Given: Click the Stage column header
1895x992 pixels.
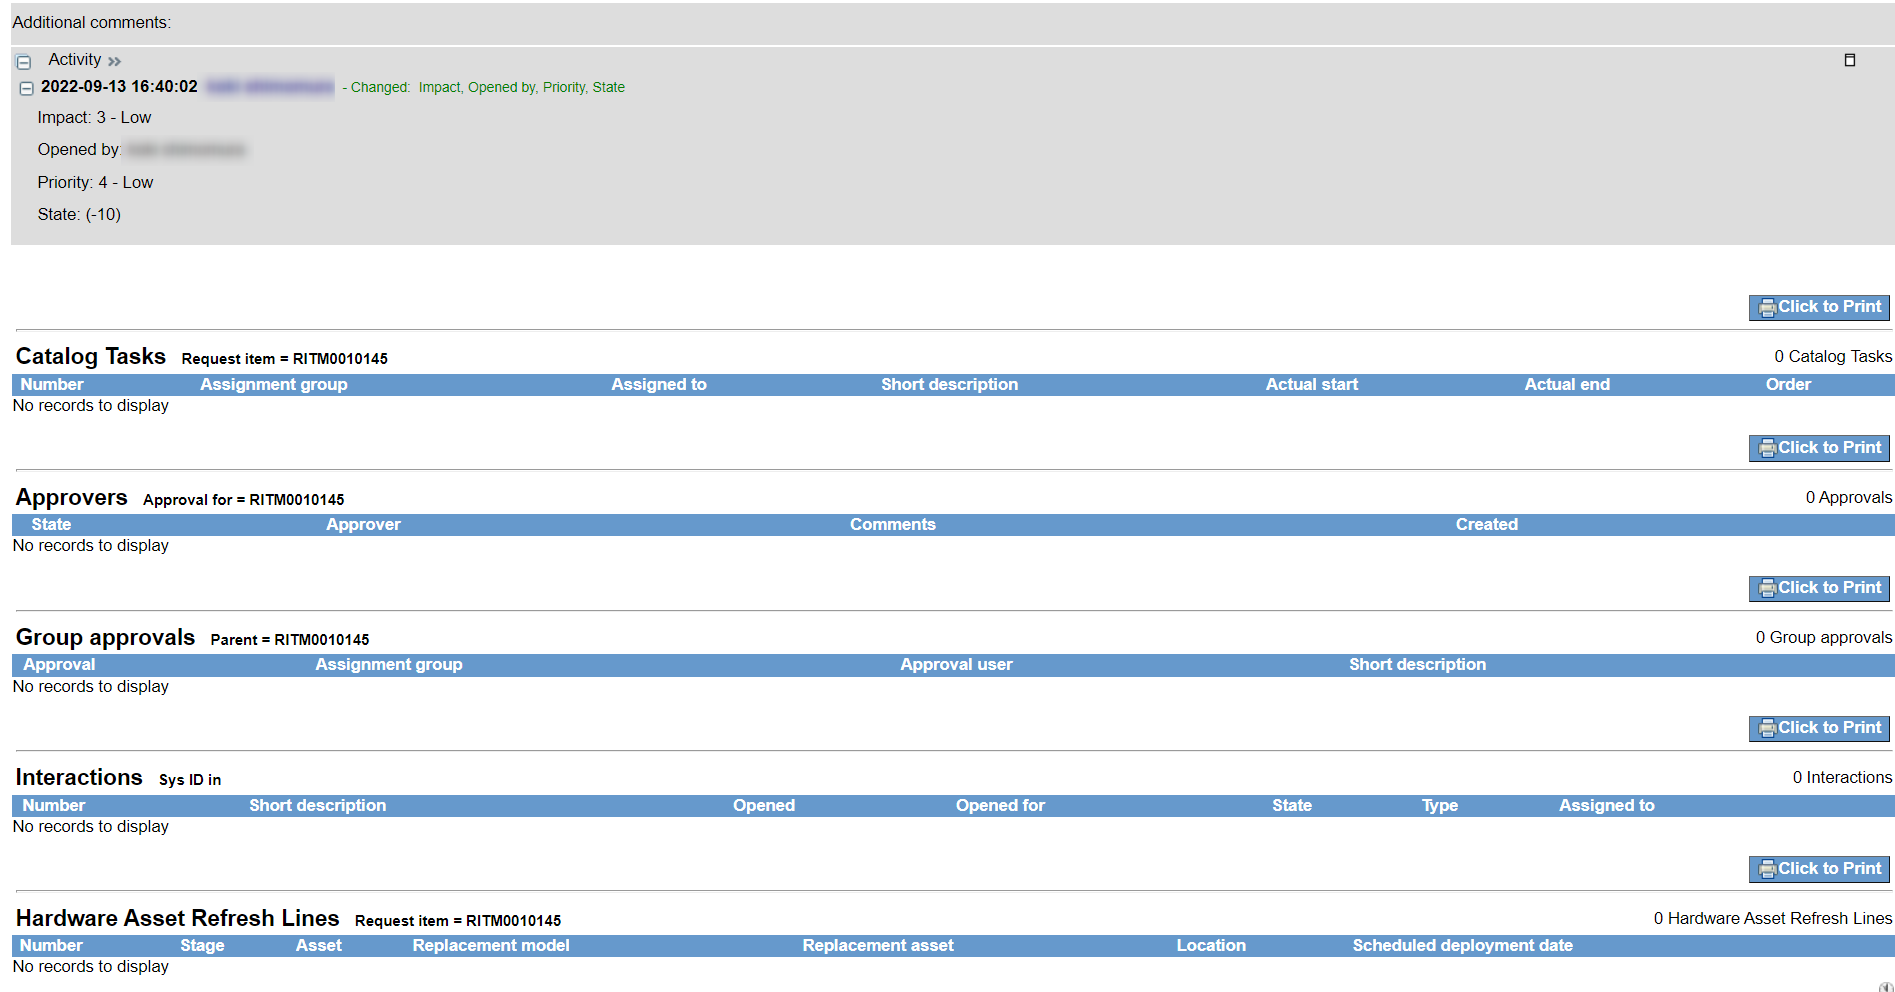Looking at the screenshot, I should [x=202, y=945].
